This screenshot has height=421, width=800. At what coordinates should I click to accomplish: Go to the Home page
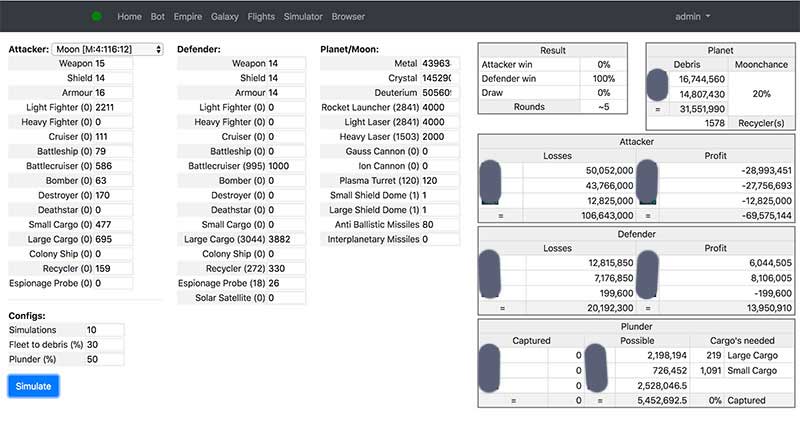point(129,17)
